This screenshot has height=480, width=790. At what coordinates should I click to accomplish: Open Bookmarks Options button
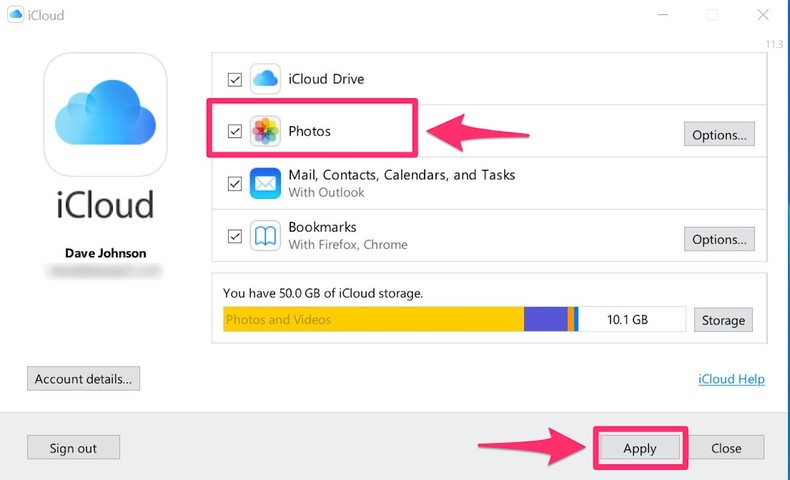[x=719, y=239]
